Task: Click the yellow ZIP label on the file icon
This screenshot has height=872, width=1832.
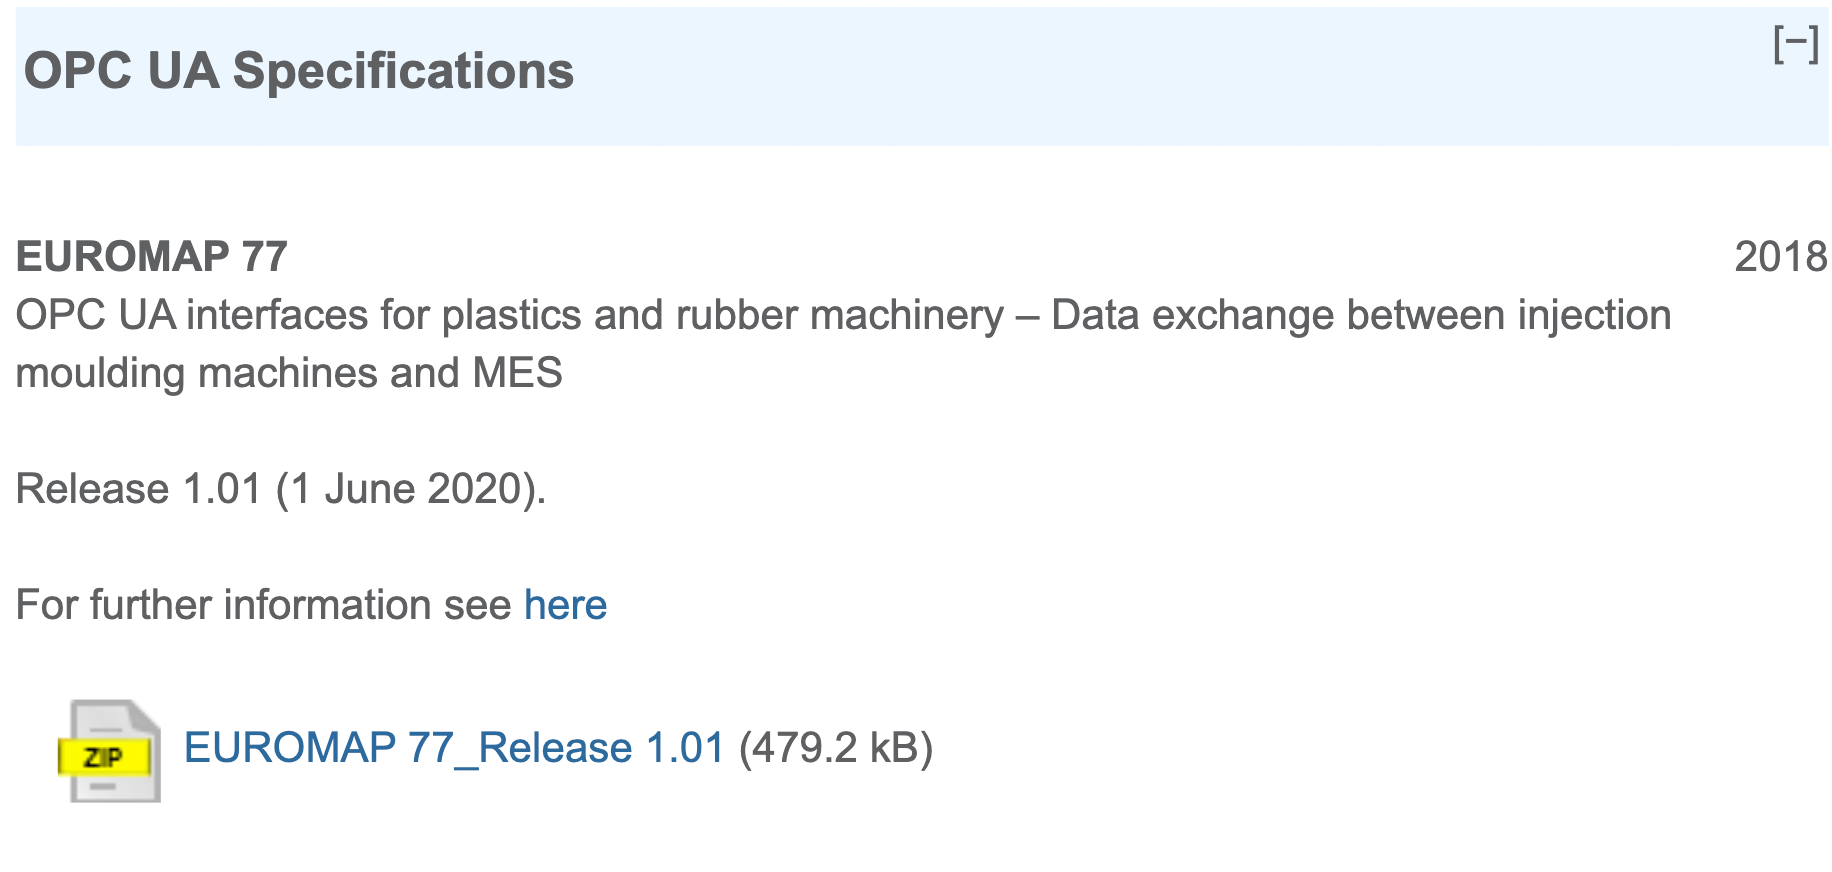Action: pyautogui.click(x=104, y=757)
